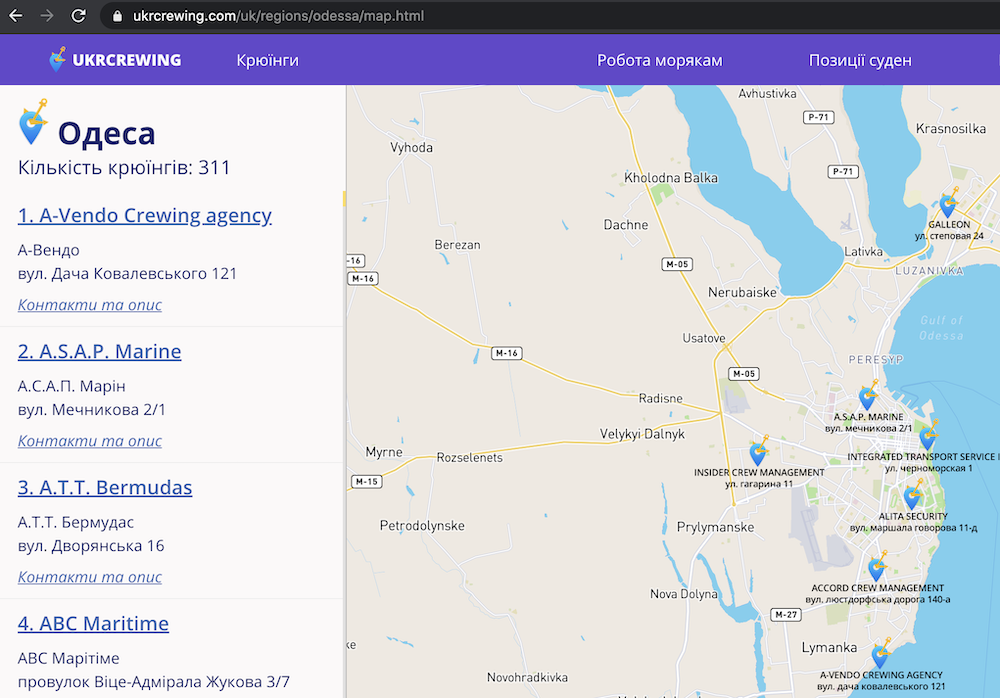The width and height of the screenshot is (1000, 698).
Task: Open the Крюїнги menu item
Action: coord(267,60)
